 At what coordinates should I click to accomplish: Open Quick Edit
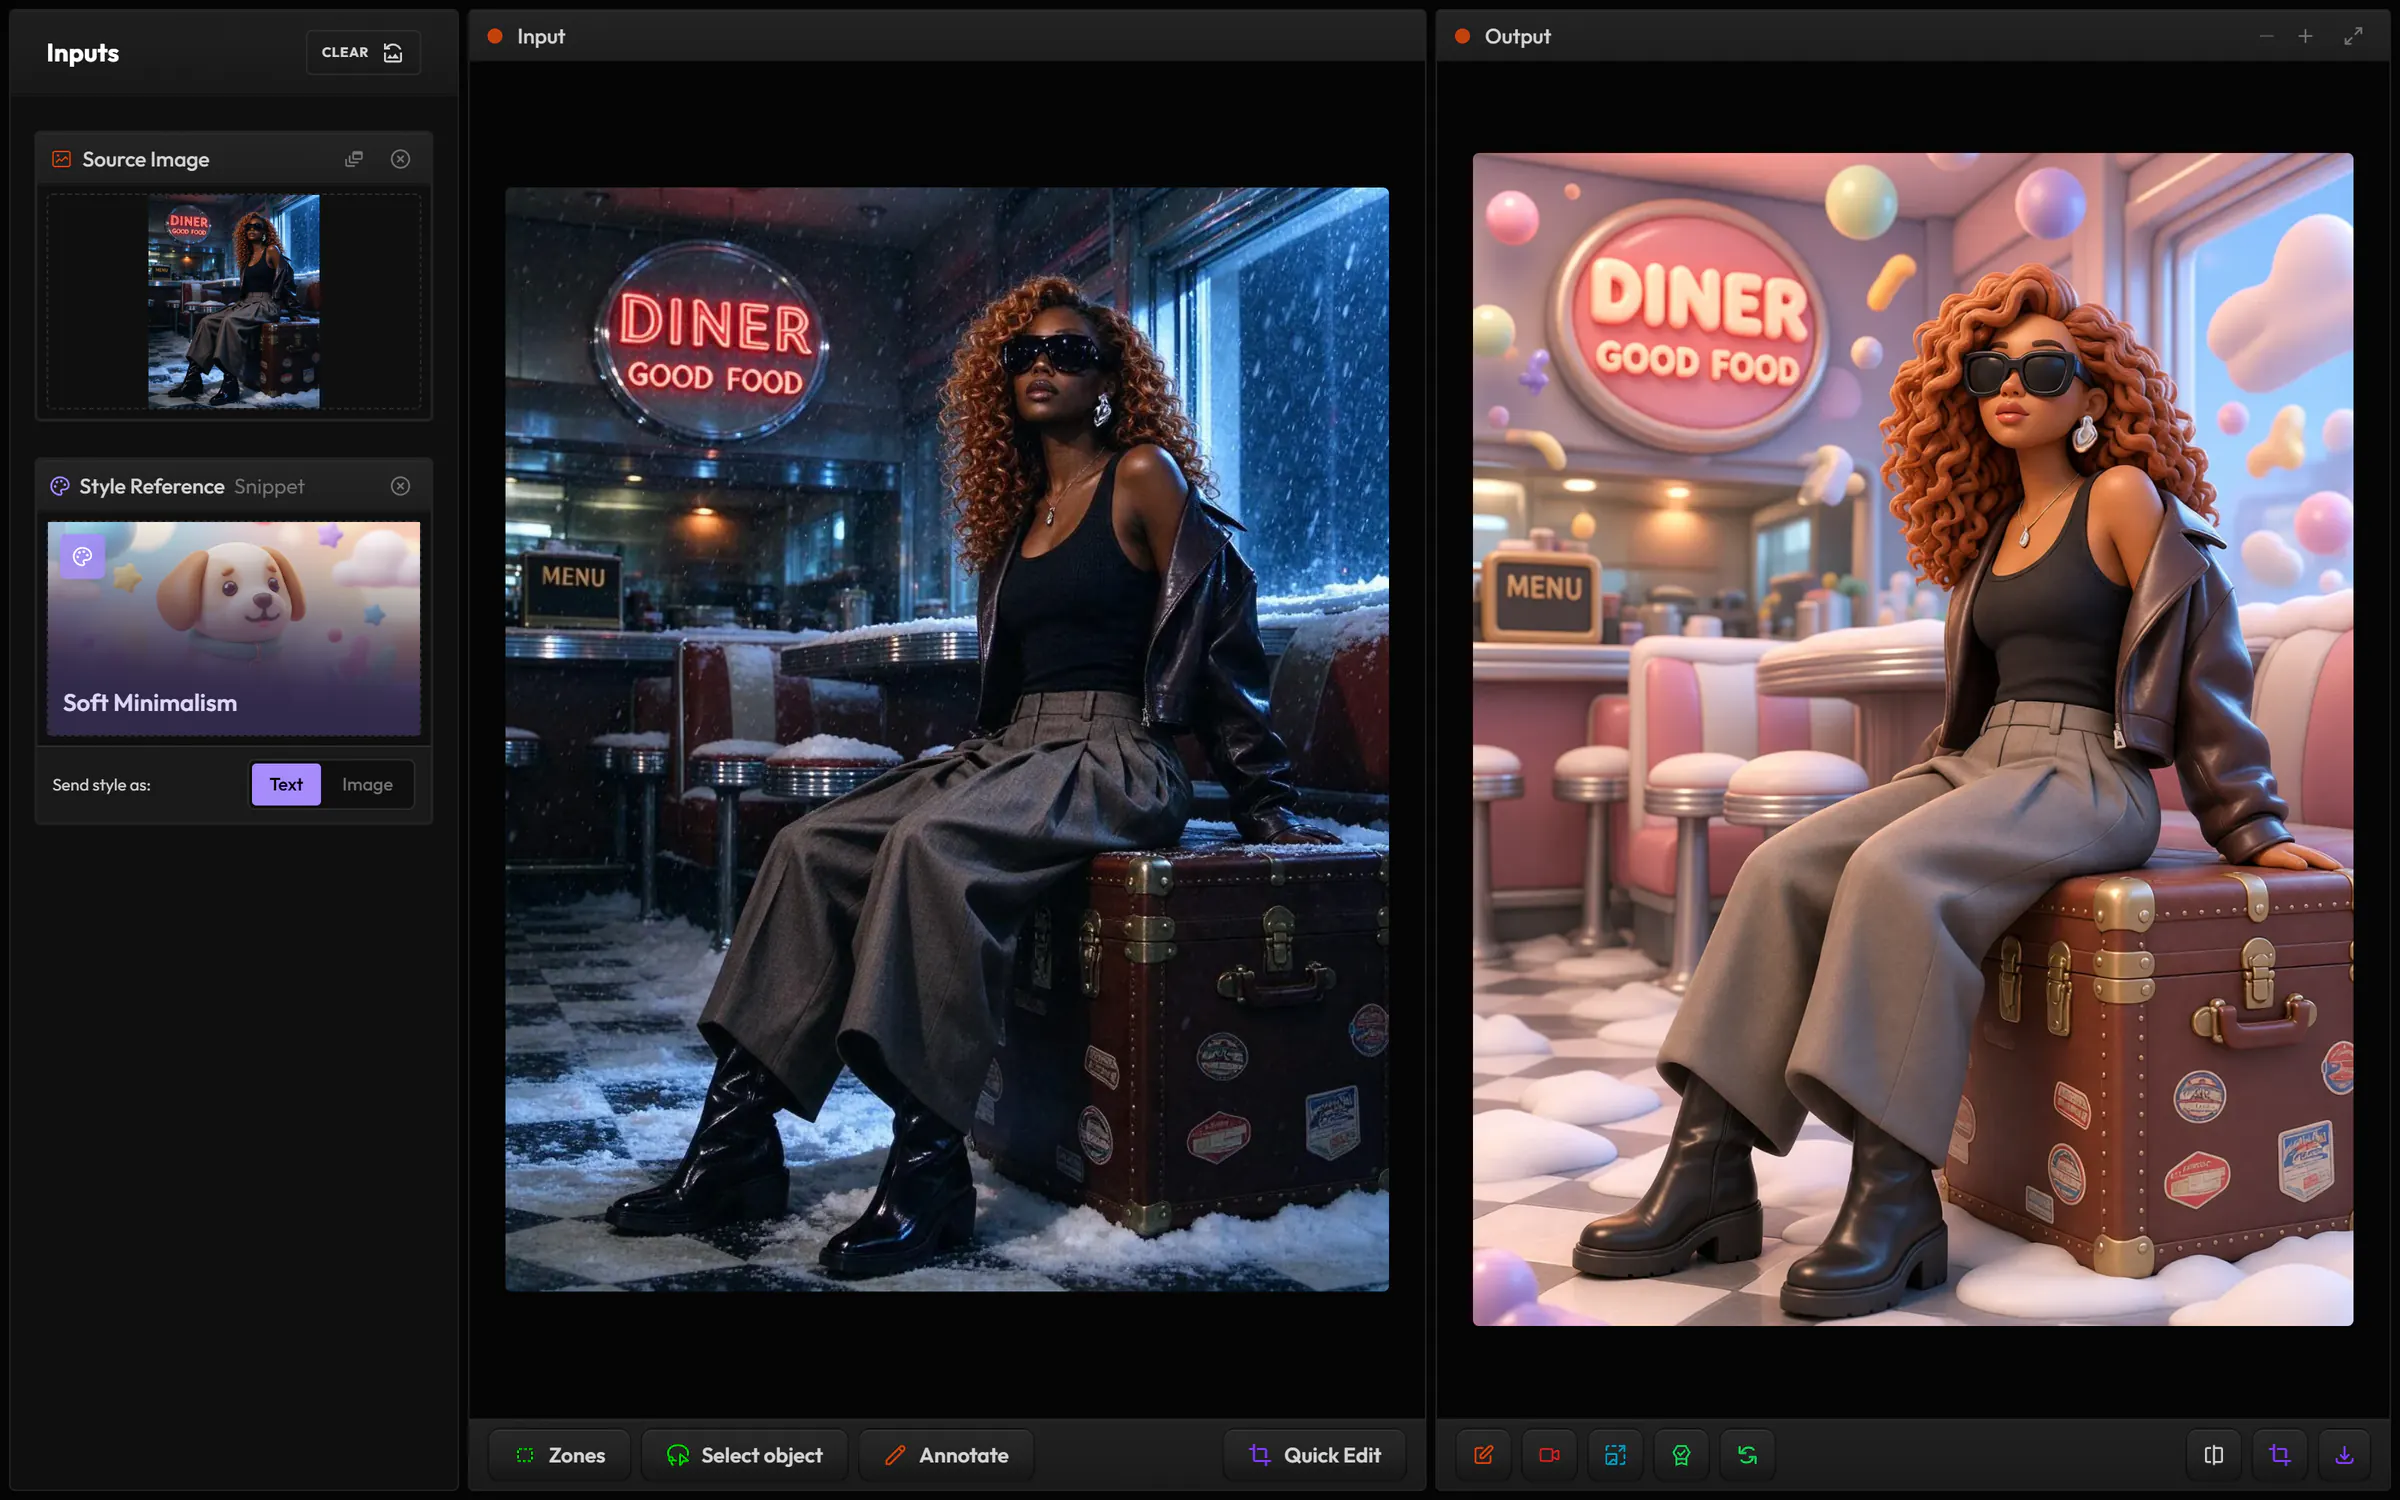(x=1315, y=1455)
